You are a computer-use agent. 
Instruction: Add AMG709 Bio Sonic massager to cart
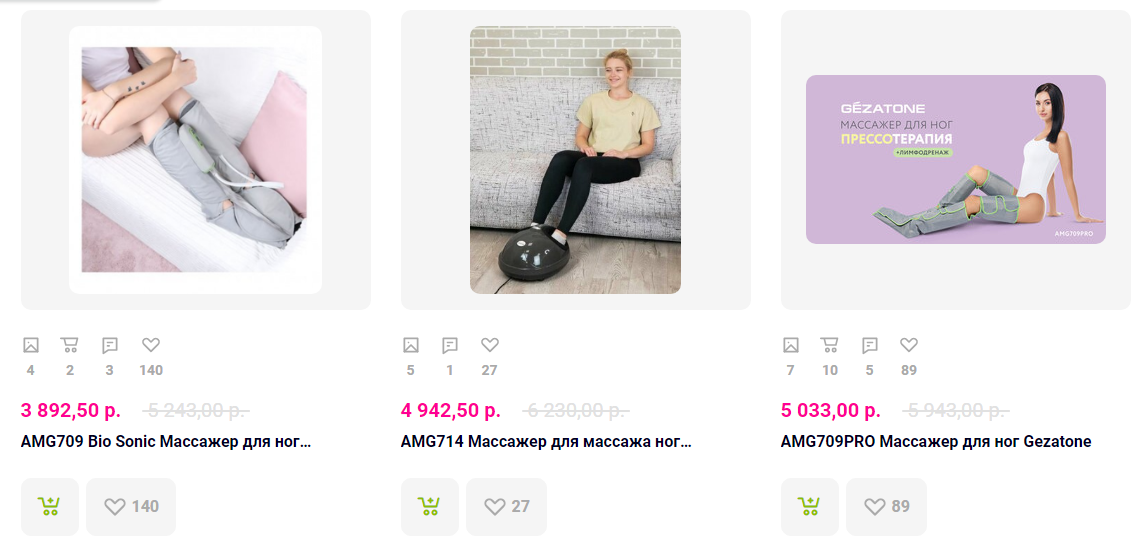(x=49, y=506)
